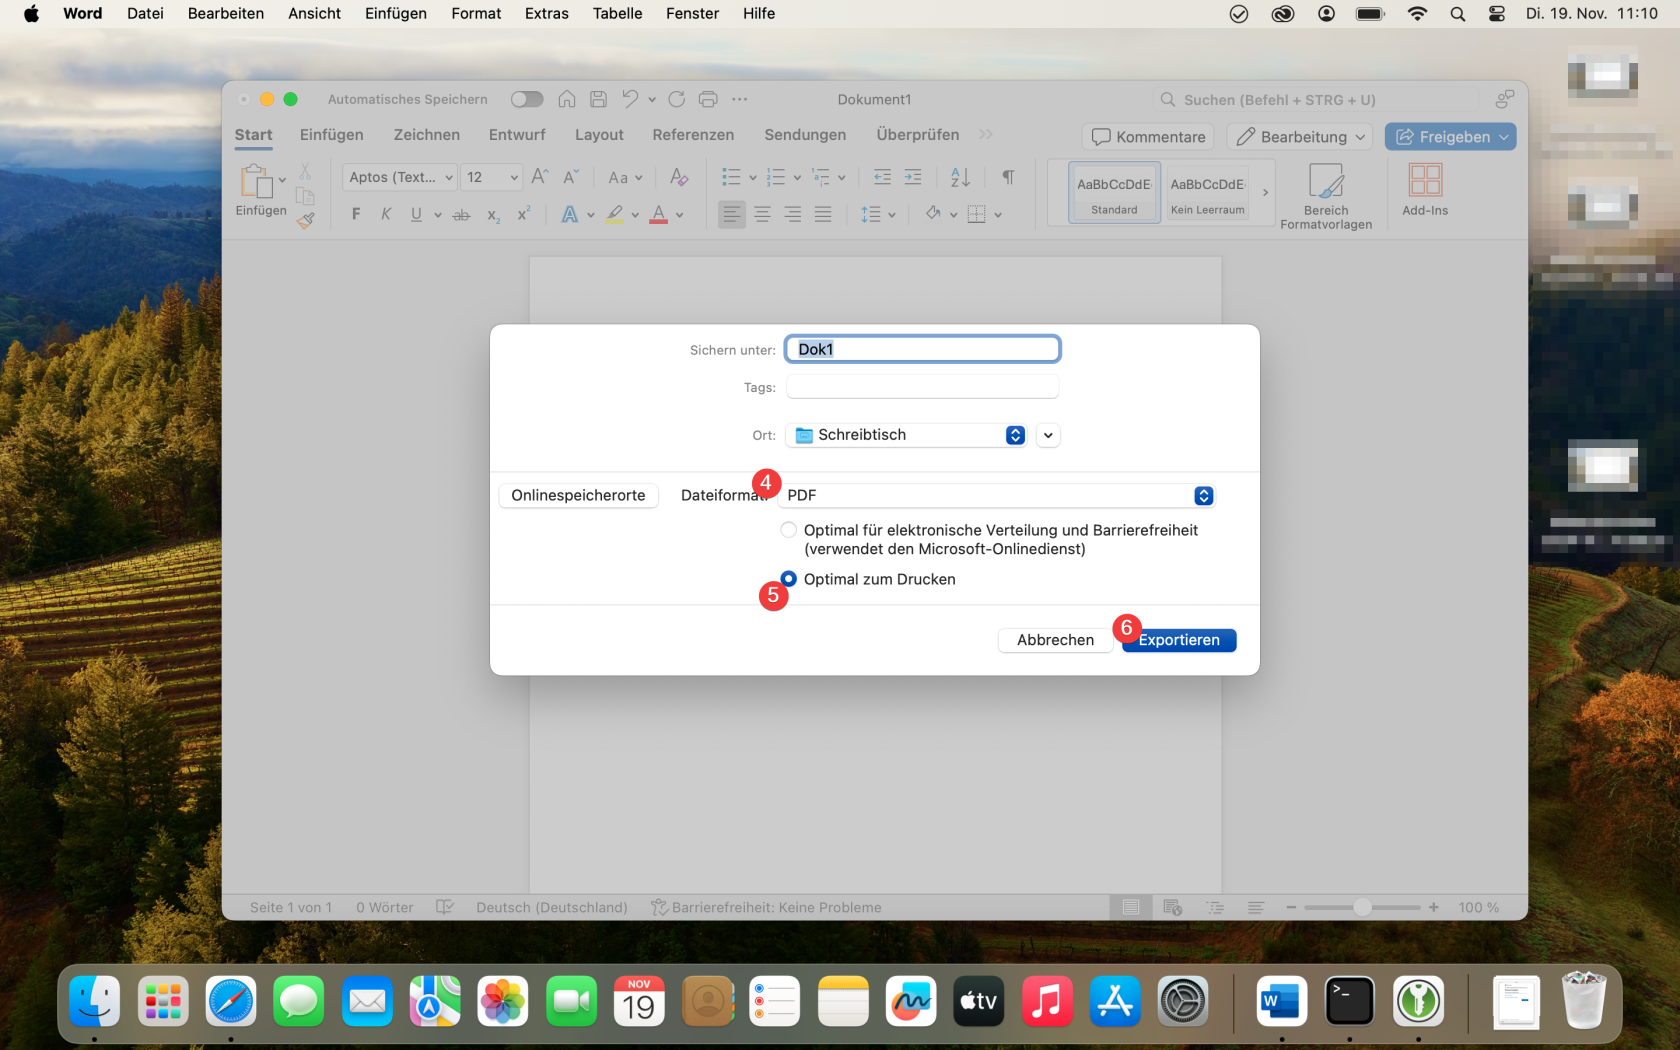The width and height of the screenshot is (1680, 1050).
Task: Switch to the Layout ribbon tab
Action: coord(599,135)
